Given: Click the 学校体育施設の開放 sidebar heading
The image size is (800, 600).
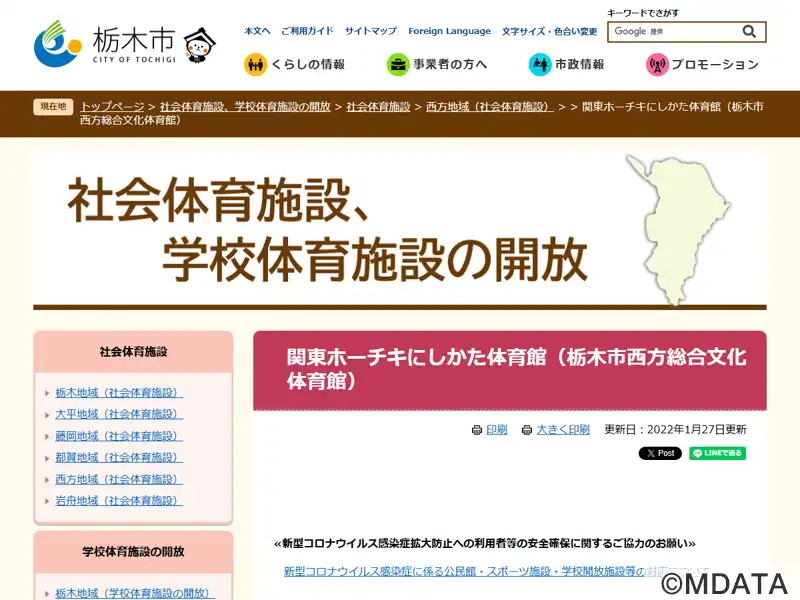Looking at the screenshot, I should click(x=133, y=552).
